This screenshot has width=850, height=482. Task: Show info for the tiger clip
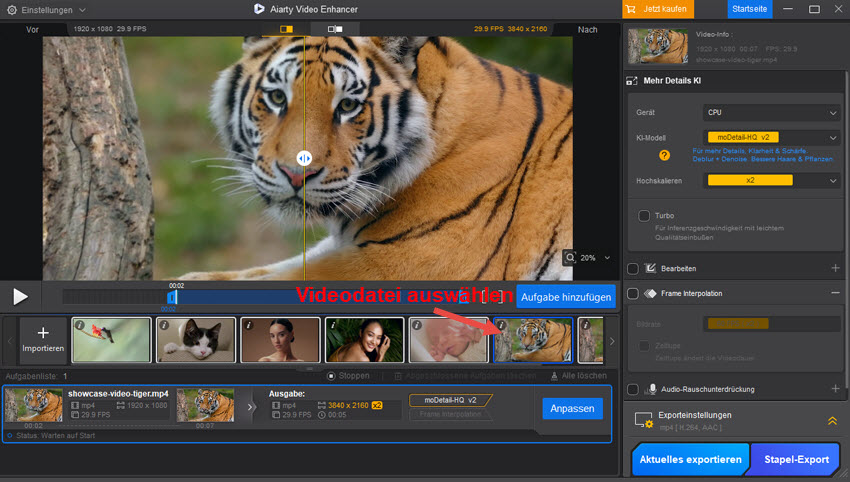tap(501, 325)
